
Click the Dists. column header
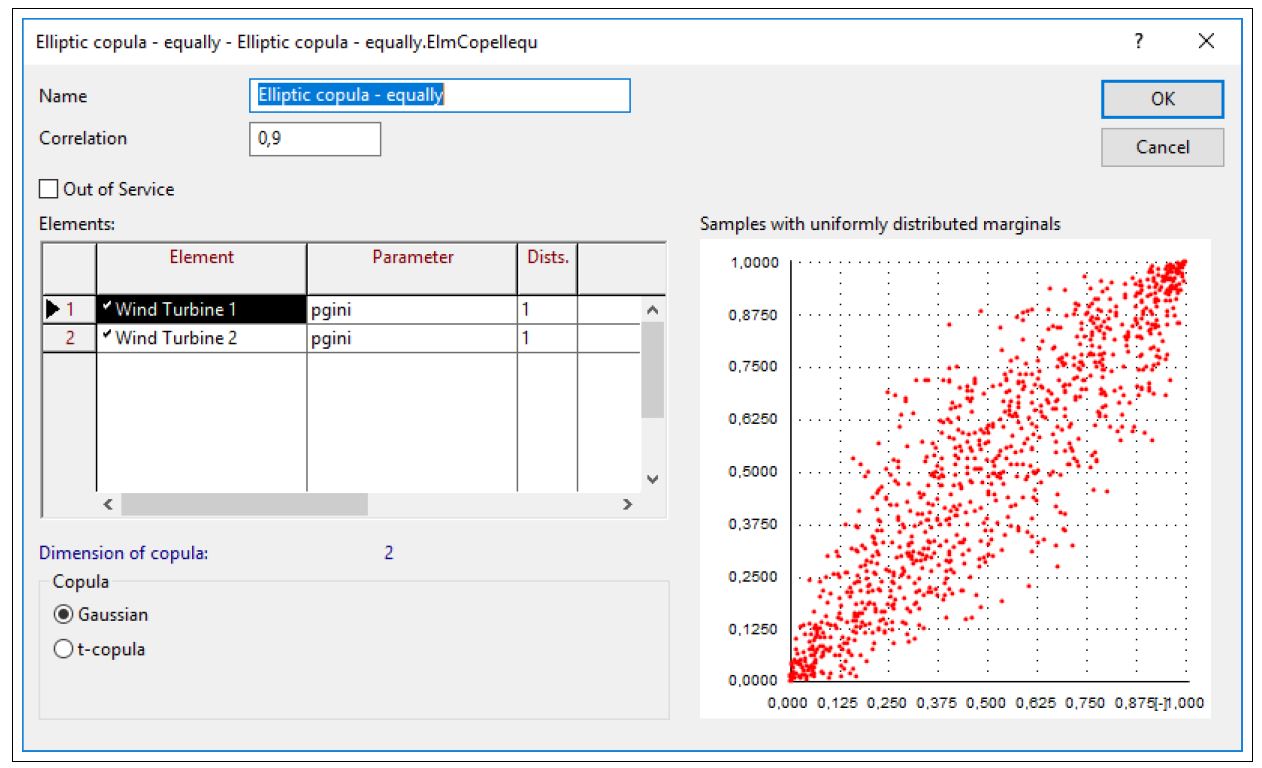(547, 258)
